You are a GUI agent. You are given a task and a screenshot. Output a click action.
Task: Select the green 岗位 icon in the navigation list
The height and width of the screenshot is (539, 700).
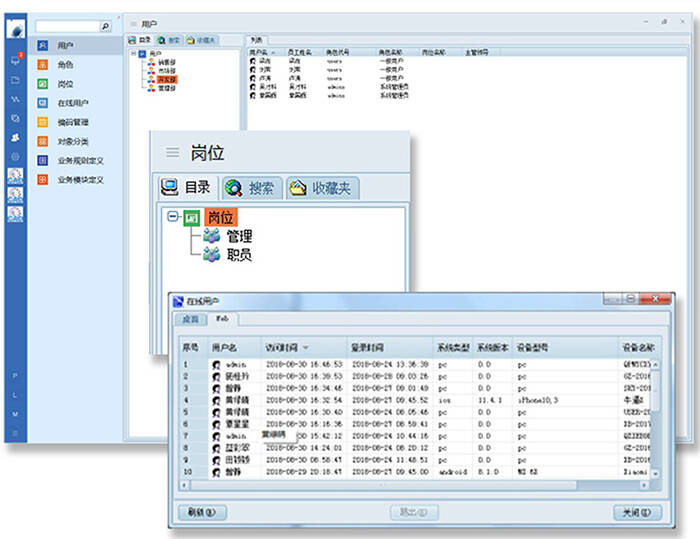coord(43,84)
